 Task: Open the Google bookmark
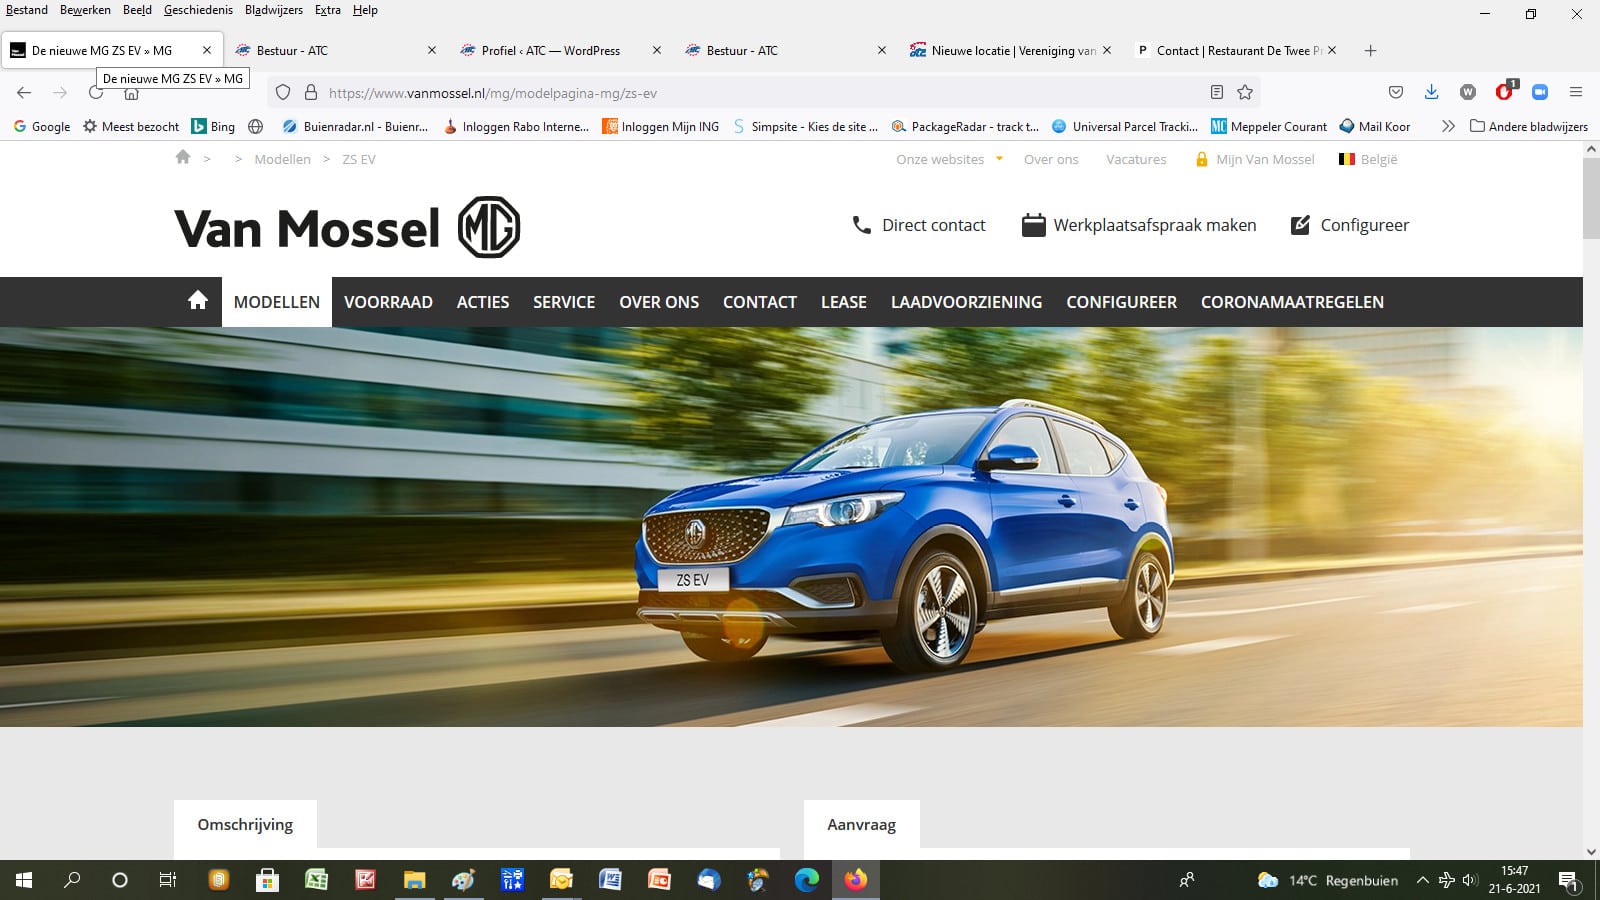click(41, 126)
